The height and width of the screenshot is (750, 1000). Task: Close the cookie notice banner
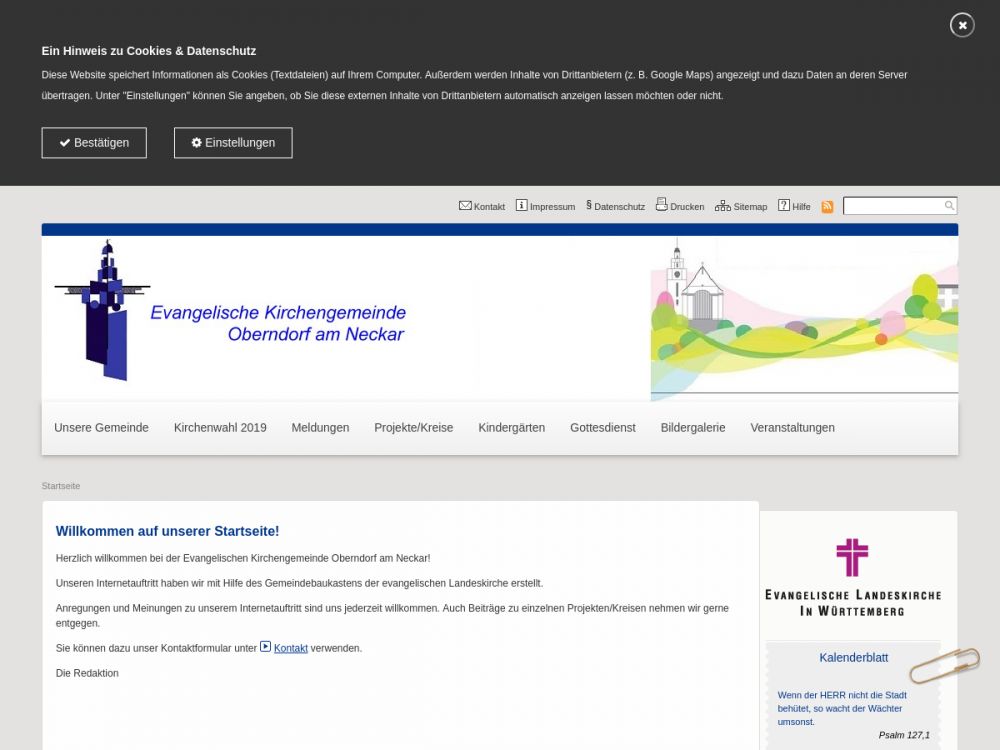click(x=962, y=25)
